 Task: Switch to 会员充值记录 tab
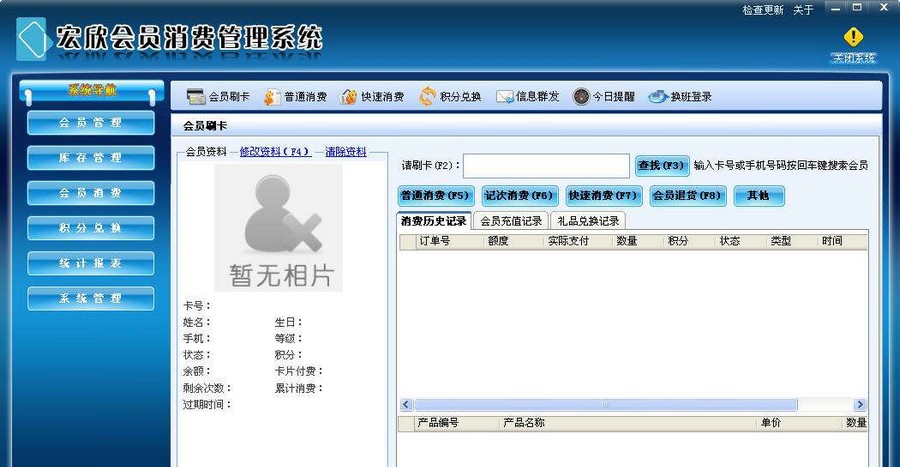pyautogui.click(x=511, y=221)
